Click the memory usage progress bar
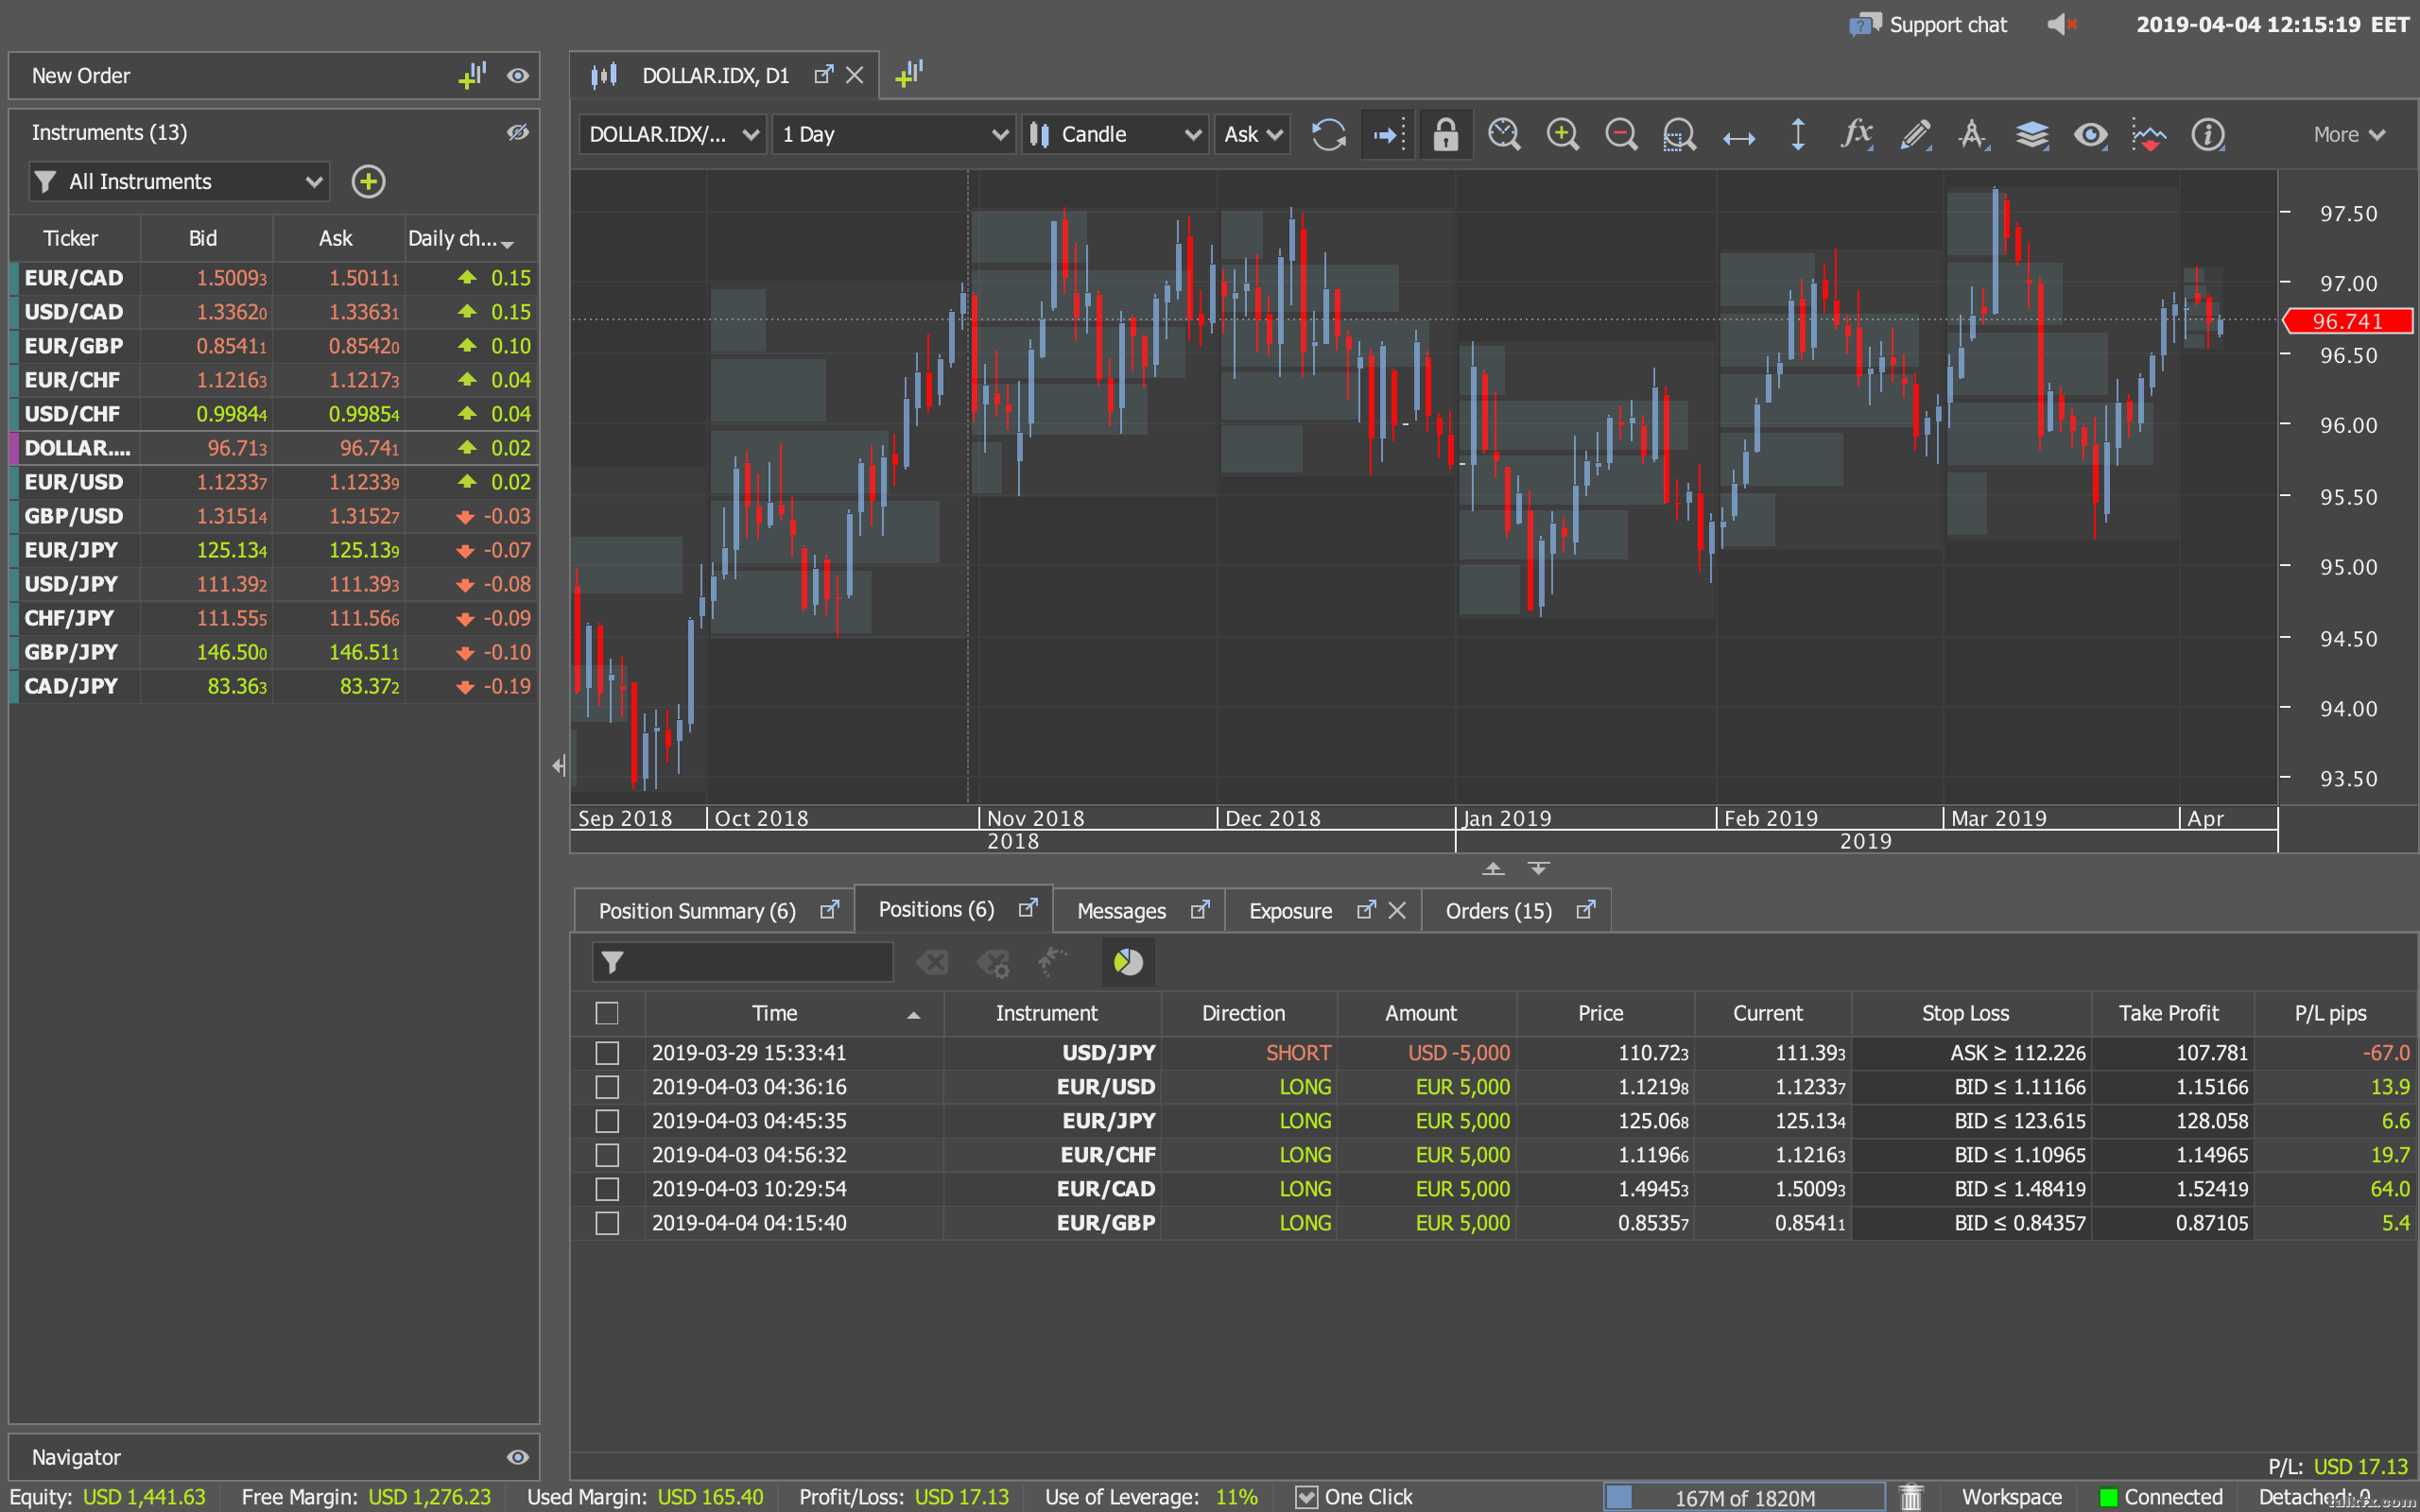This screenshot has height=1512, width=2420. pos(1744,1497)
